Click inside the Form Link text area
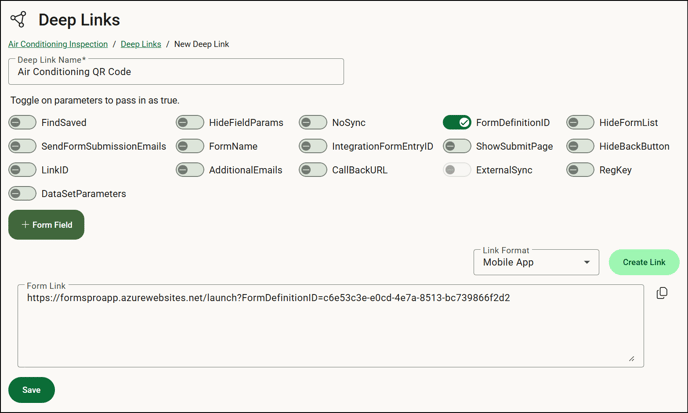Image resolution: width=688 pixels, height=413 pixels. pyautogui.click(x=330, y=326)
